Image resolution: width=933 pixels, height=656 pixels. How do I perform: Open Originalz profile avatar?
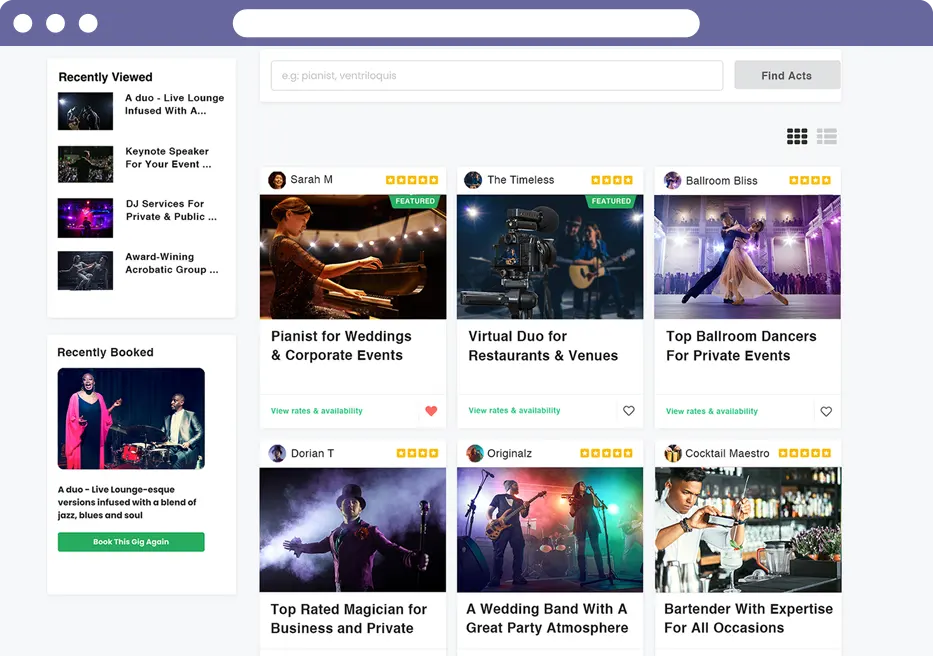coord(475,454)
